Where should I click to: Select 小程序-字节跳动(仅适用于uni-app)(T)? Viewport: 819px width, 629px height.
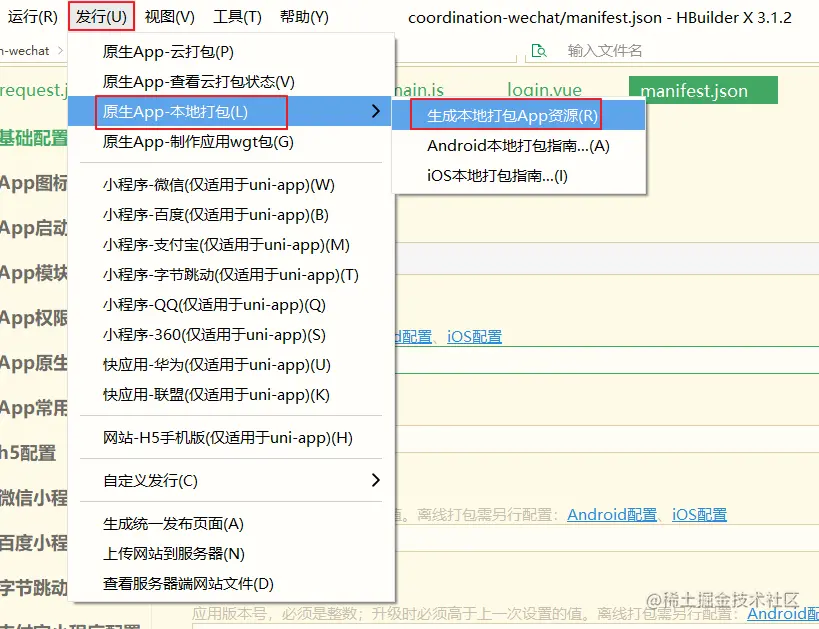pos(231,275)
